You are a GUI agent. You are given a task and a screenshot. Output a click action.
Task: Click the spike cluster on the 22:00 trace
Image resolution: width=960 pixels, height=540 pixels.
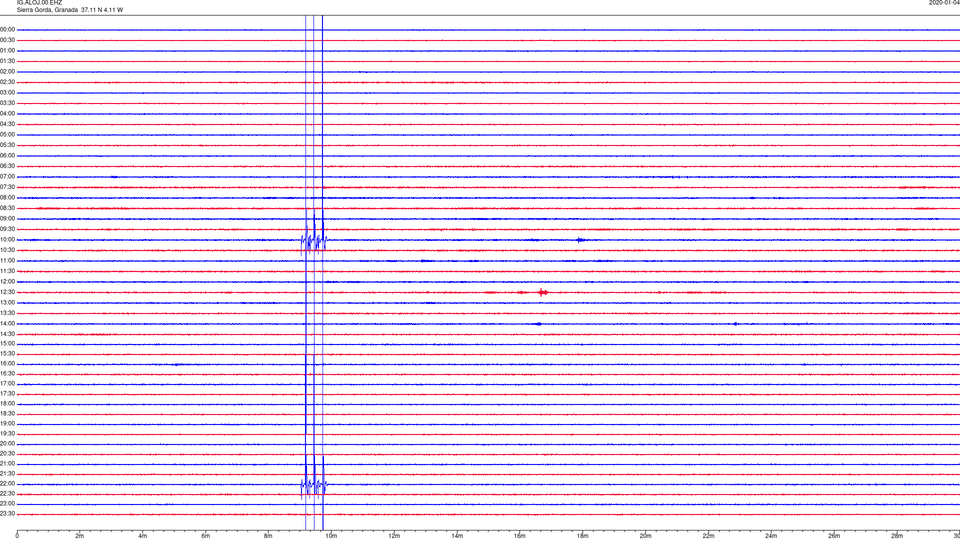coord(313,485)
